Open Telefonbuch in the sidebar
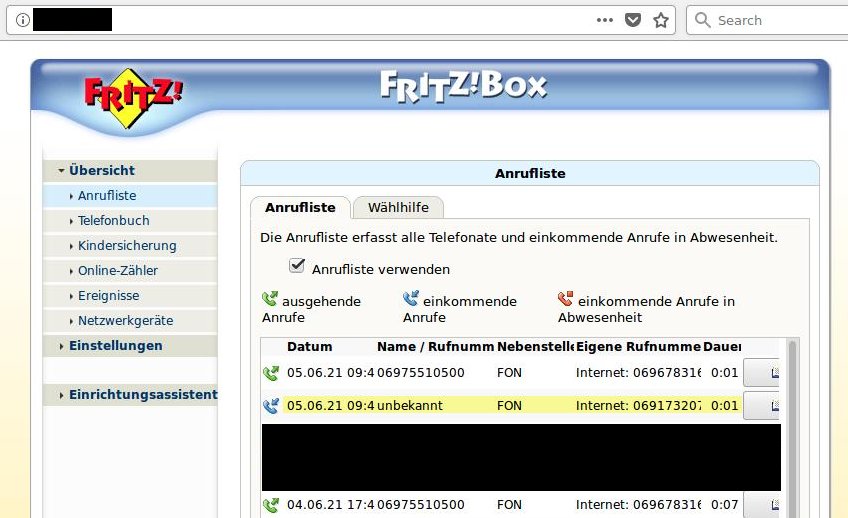This screenshot has width=848, height=518. (x=130, y=221)
